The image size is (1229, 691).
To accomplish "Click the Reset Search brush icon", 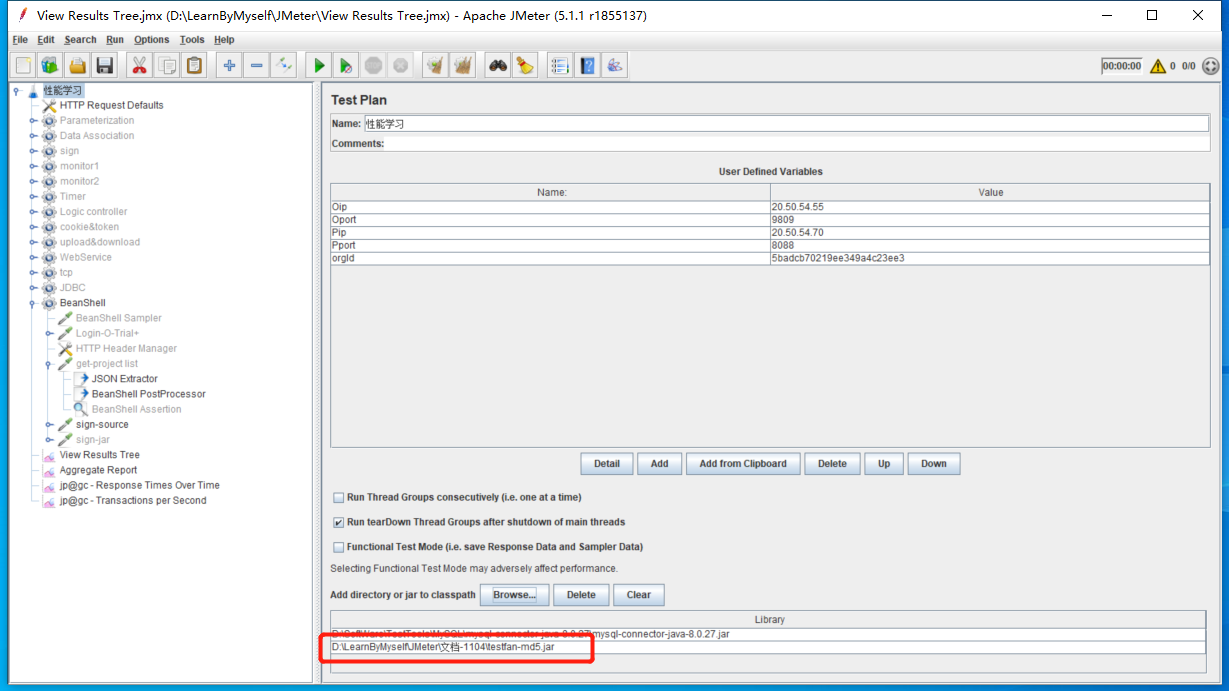I will [x=524, y=66].
